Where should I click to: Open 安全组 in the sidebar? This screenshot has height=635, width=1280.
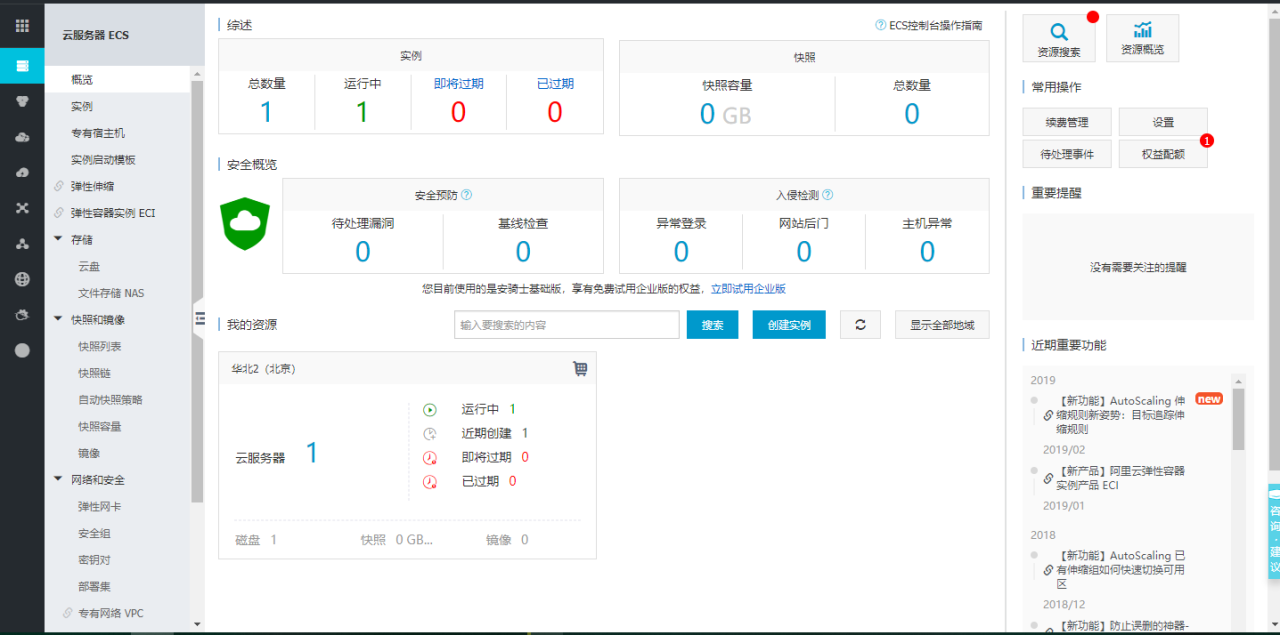pos(94,533)
